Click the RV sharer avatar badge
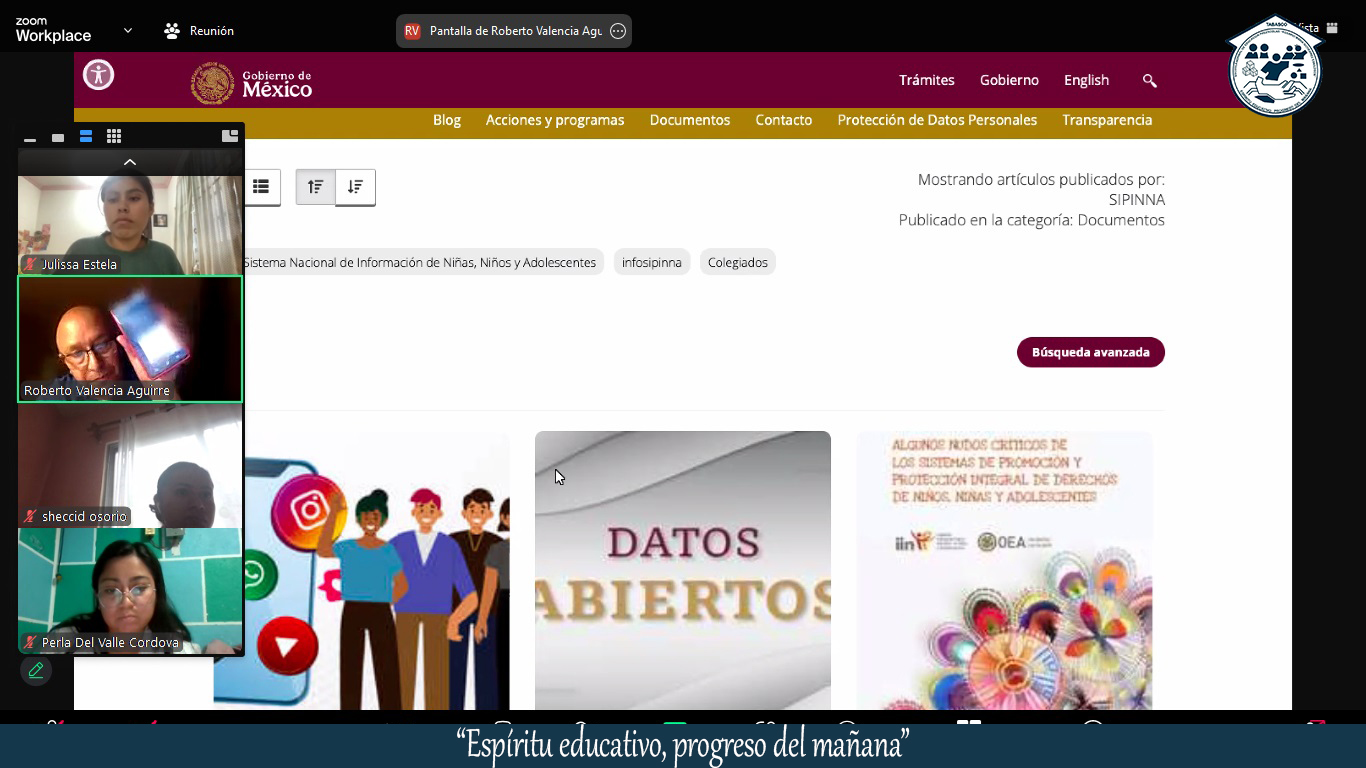 pyautogui.click(x=412, y=31)
